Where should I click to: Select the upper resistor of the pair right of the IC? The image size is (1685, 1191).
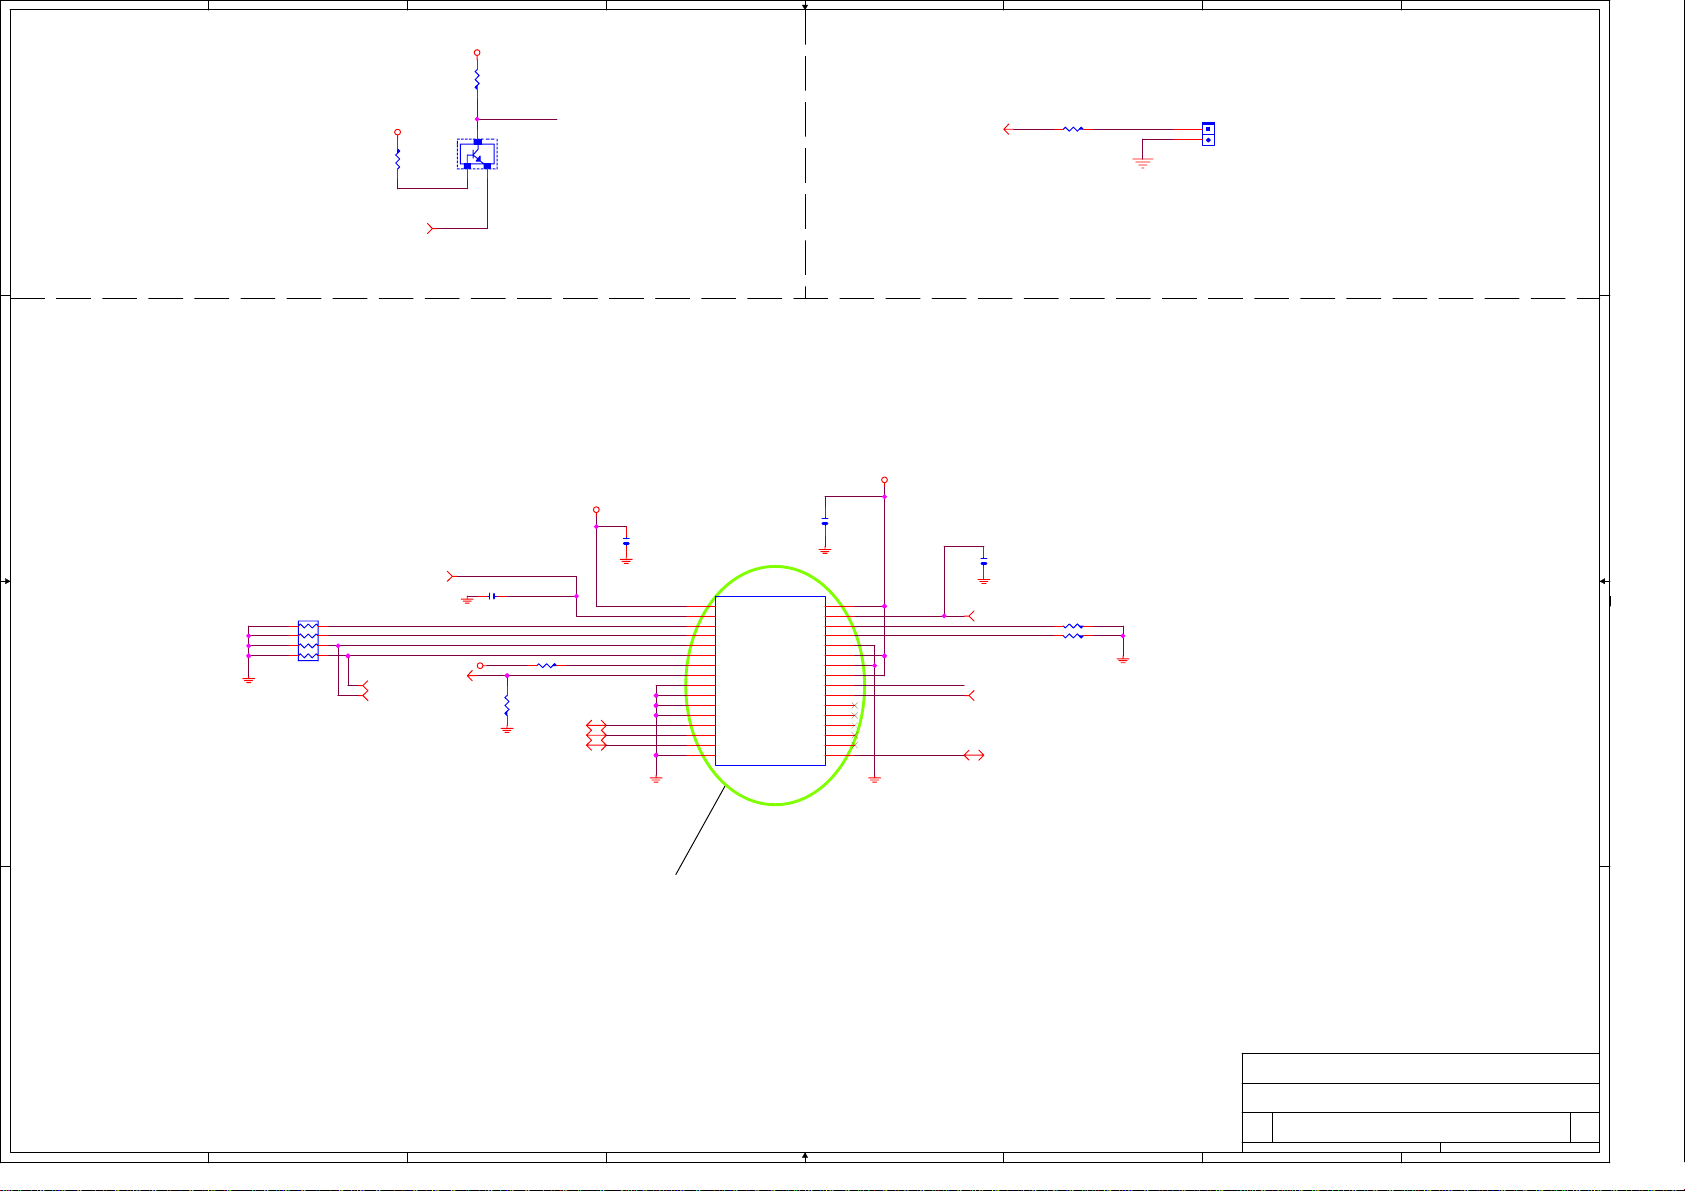(1073, 626)
